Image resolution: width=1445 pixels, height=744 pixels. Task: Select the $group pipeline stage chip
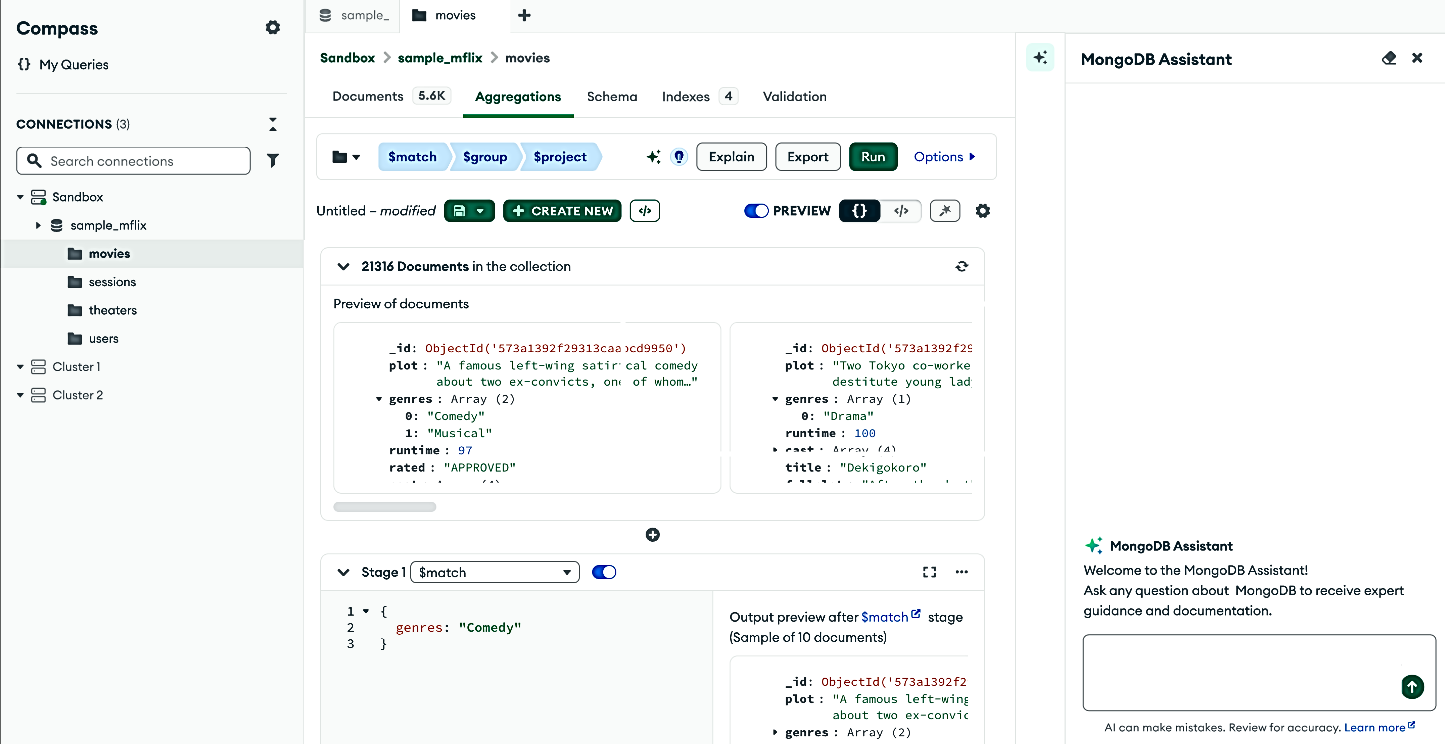click(x=485, y=157)
